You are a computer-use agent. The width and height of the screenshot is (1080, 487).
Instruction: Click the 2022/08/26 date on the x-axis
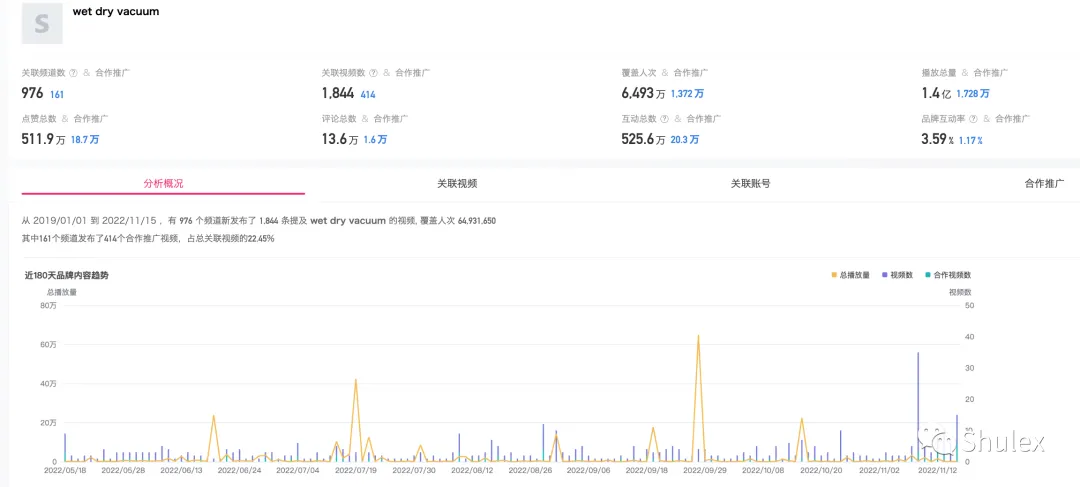(530, 471)
